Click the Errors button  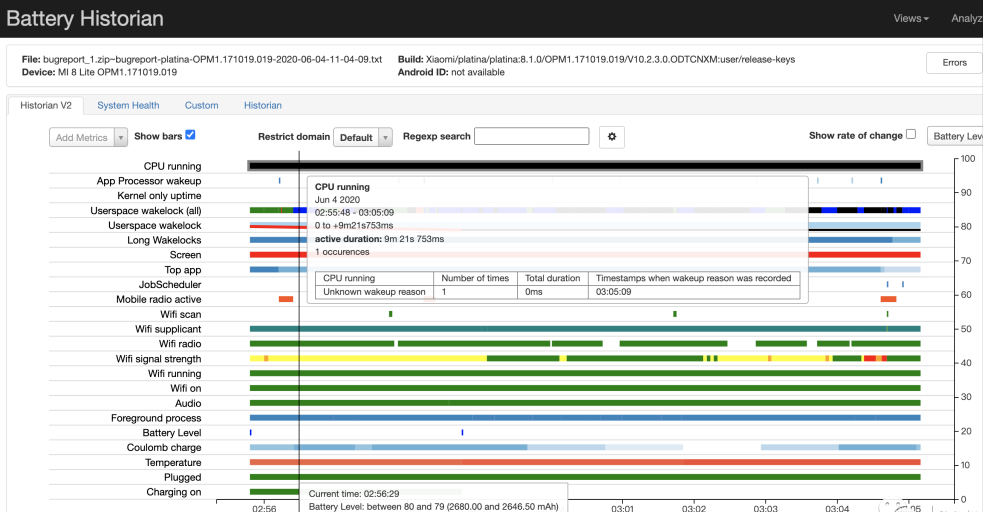click(954, 63)
